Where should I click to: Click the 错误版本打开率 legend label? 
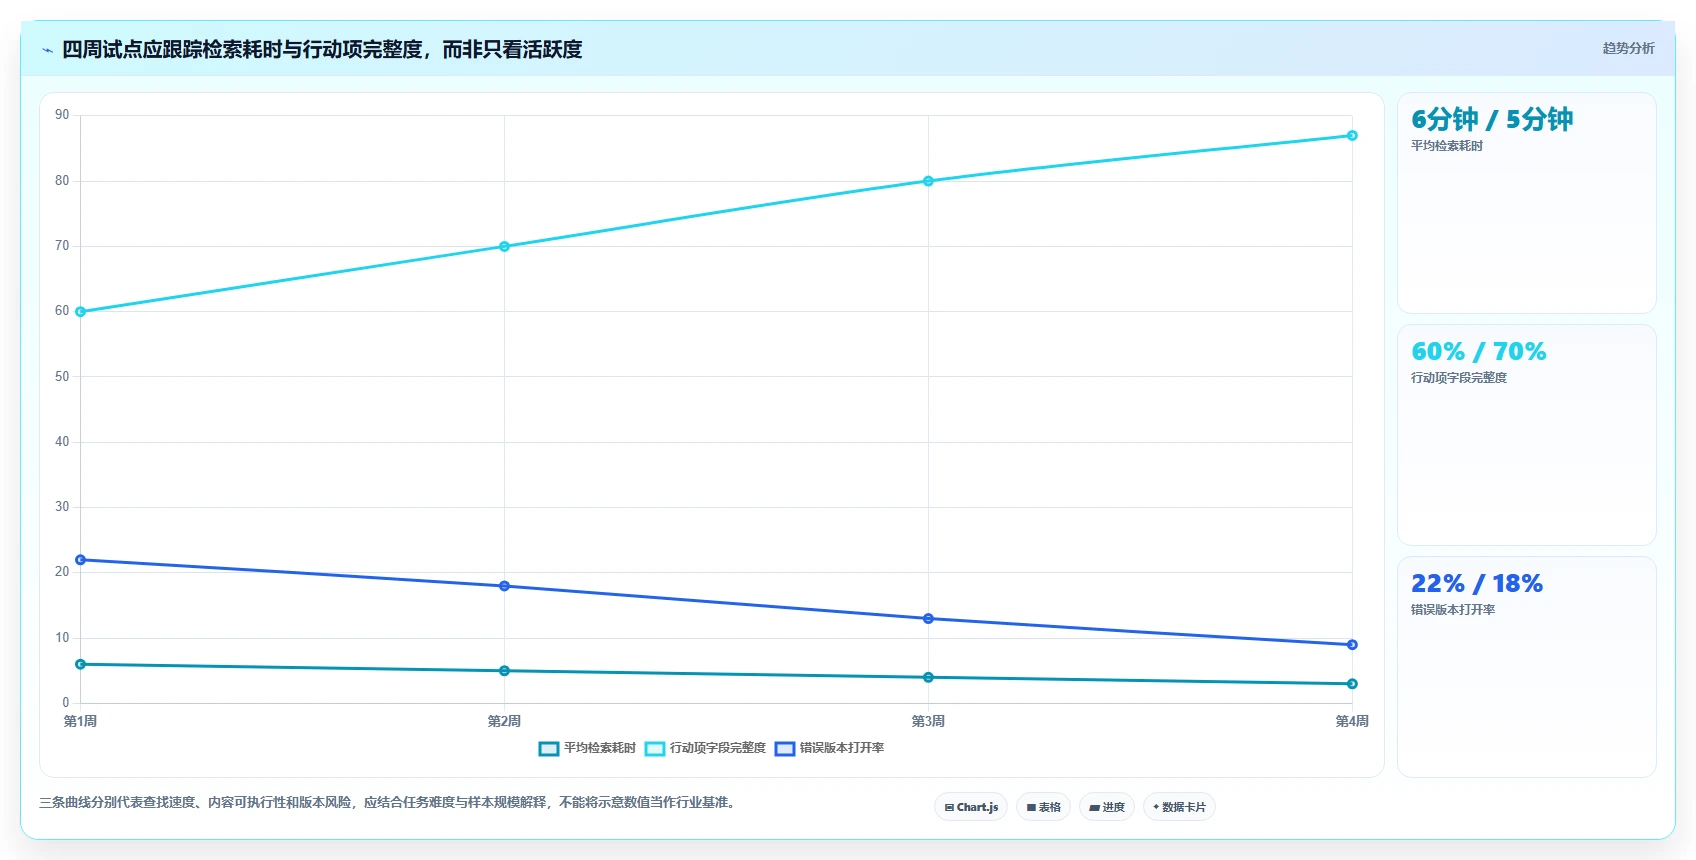click(x=842, y=748)
